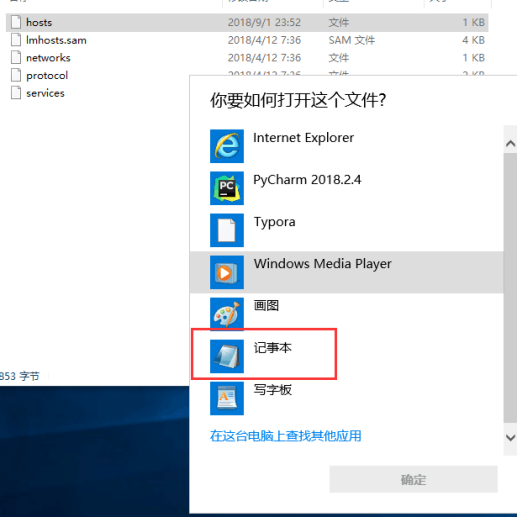The width and height of the screenshot is (517, 517).
Task: Click the 记事本 notepad icon
Action: coord(227,356)
